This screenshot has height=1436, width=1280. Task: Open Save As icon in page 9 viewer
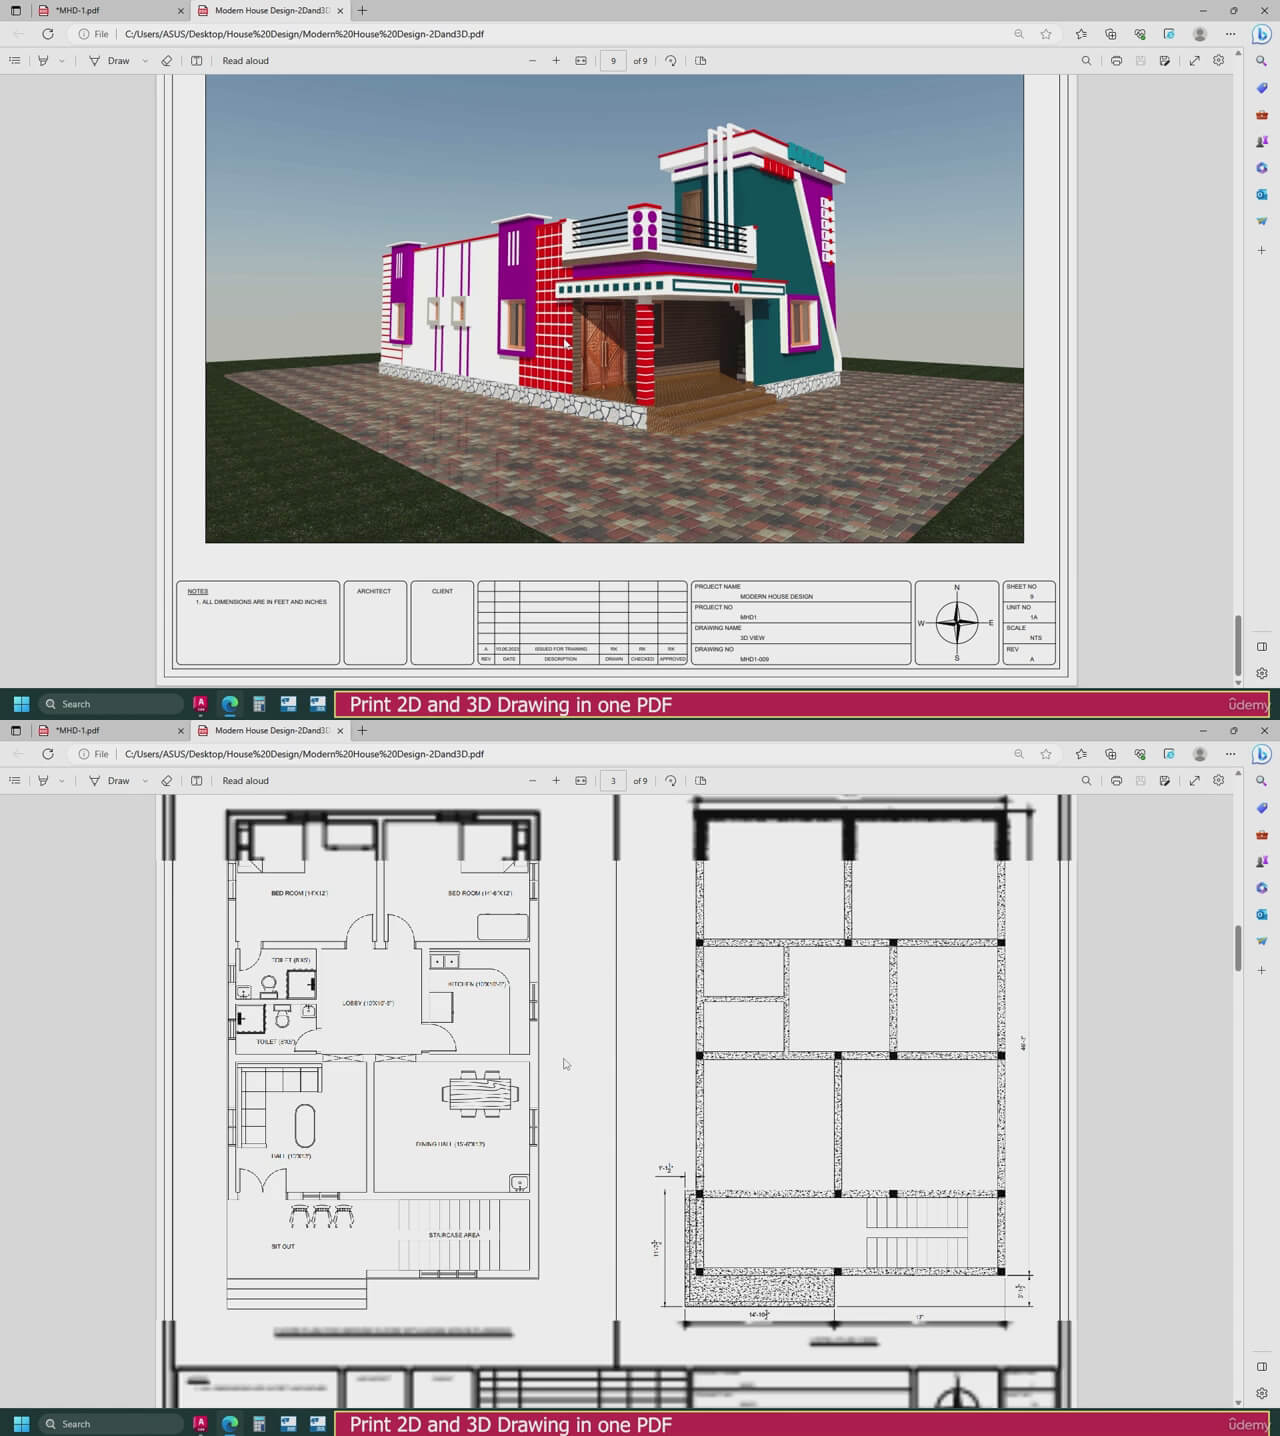click(1165, 61)
